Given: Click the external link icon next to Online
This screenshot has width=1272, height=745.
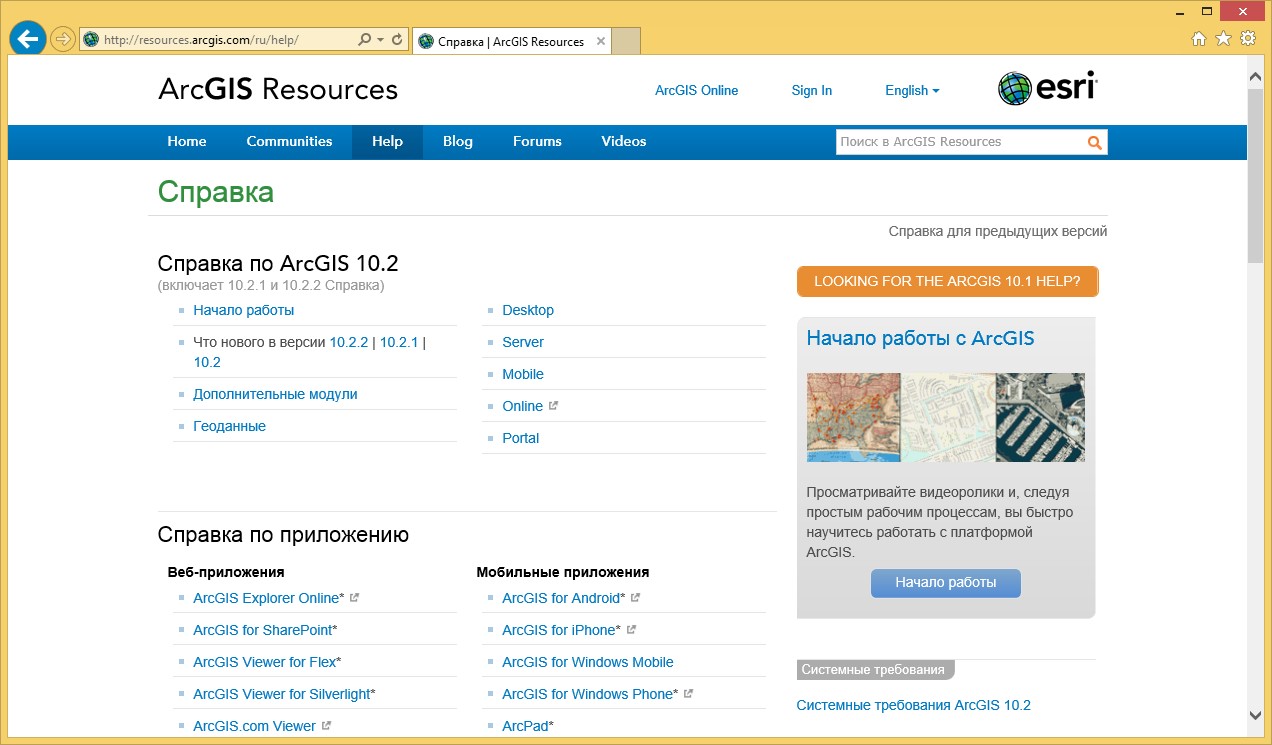Looking at the screenshot, I should pos(553,405).
